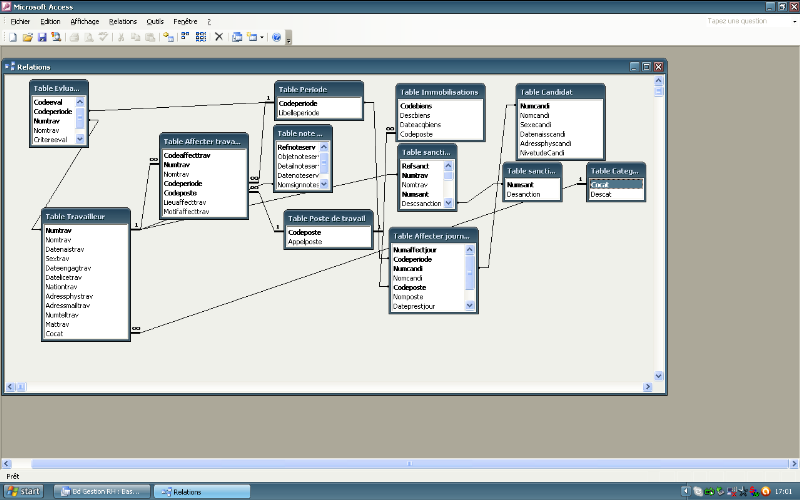The height and width of the screenshot is (500, 800).
Task: Click Show All Relationships icon
Action: coord(201,37)
